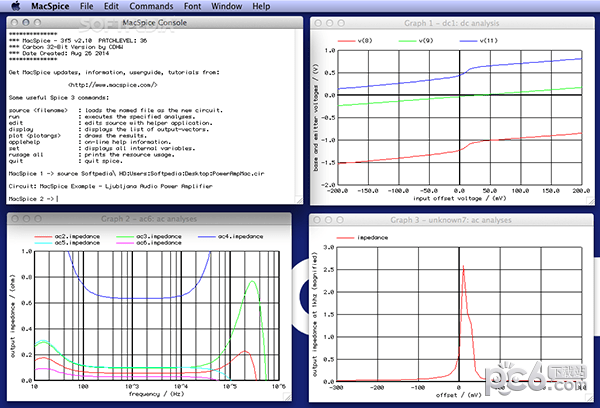Click the 'input offset voltage / (mV)' axis label
The width and height of the screenshot is (600, 408).
point(459,198)
